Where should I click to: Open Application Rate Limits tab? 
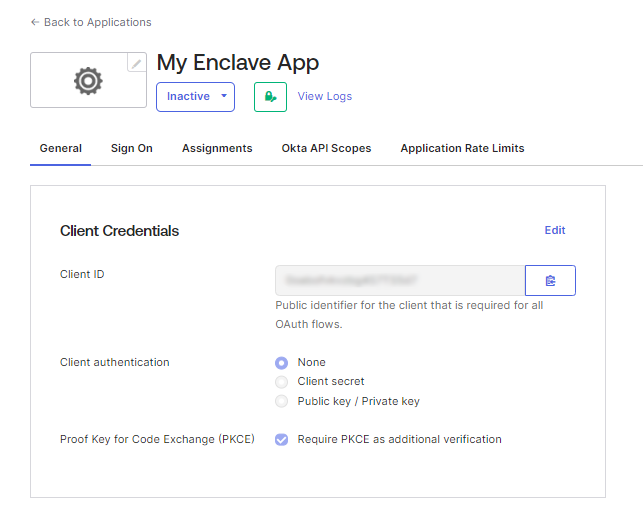[x=463, y=148]
